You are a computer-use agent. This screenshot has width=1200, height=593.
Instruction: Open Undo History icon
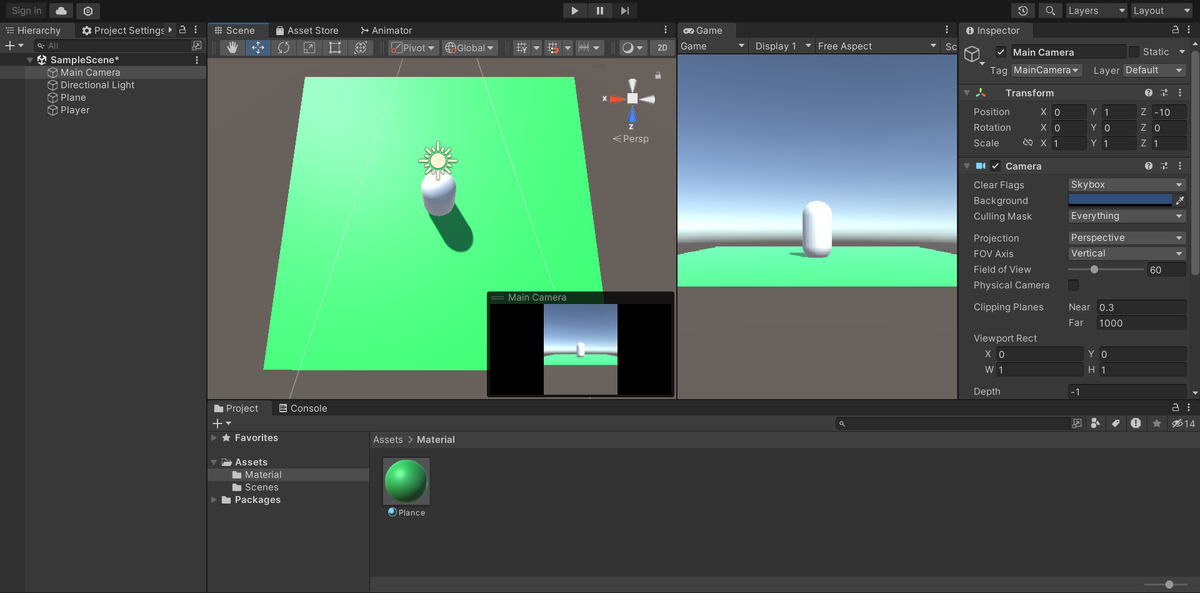click(x=1022, y=11)
